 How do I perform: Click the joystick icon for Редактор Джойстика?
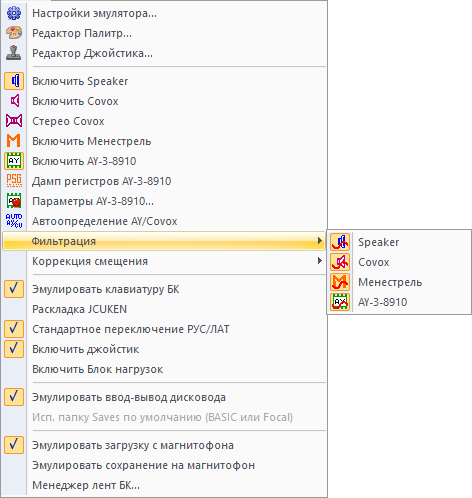coord(14,53)
